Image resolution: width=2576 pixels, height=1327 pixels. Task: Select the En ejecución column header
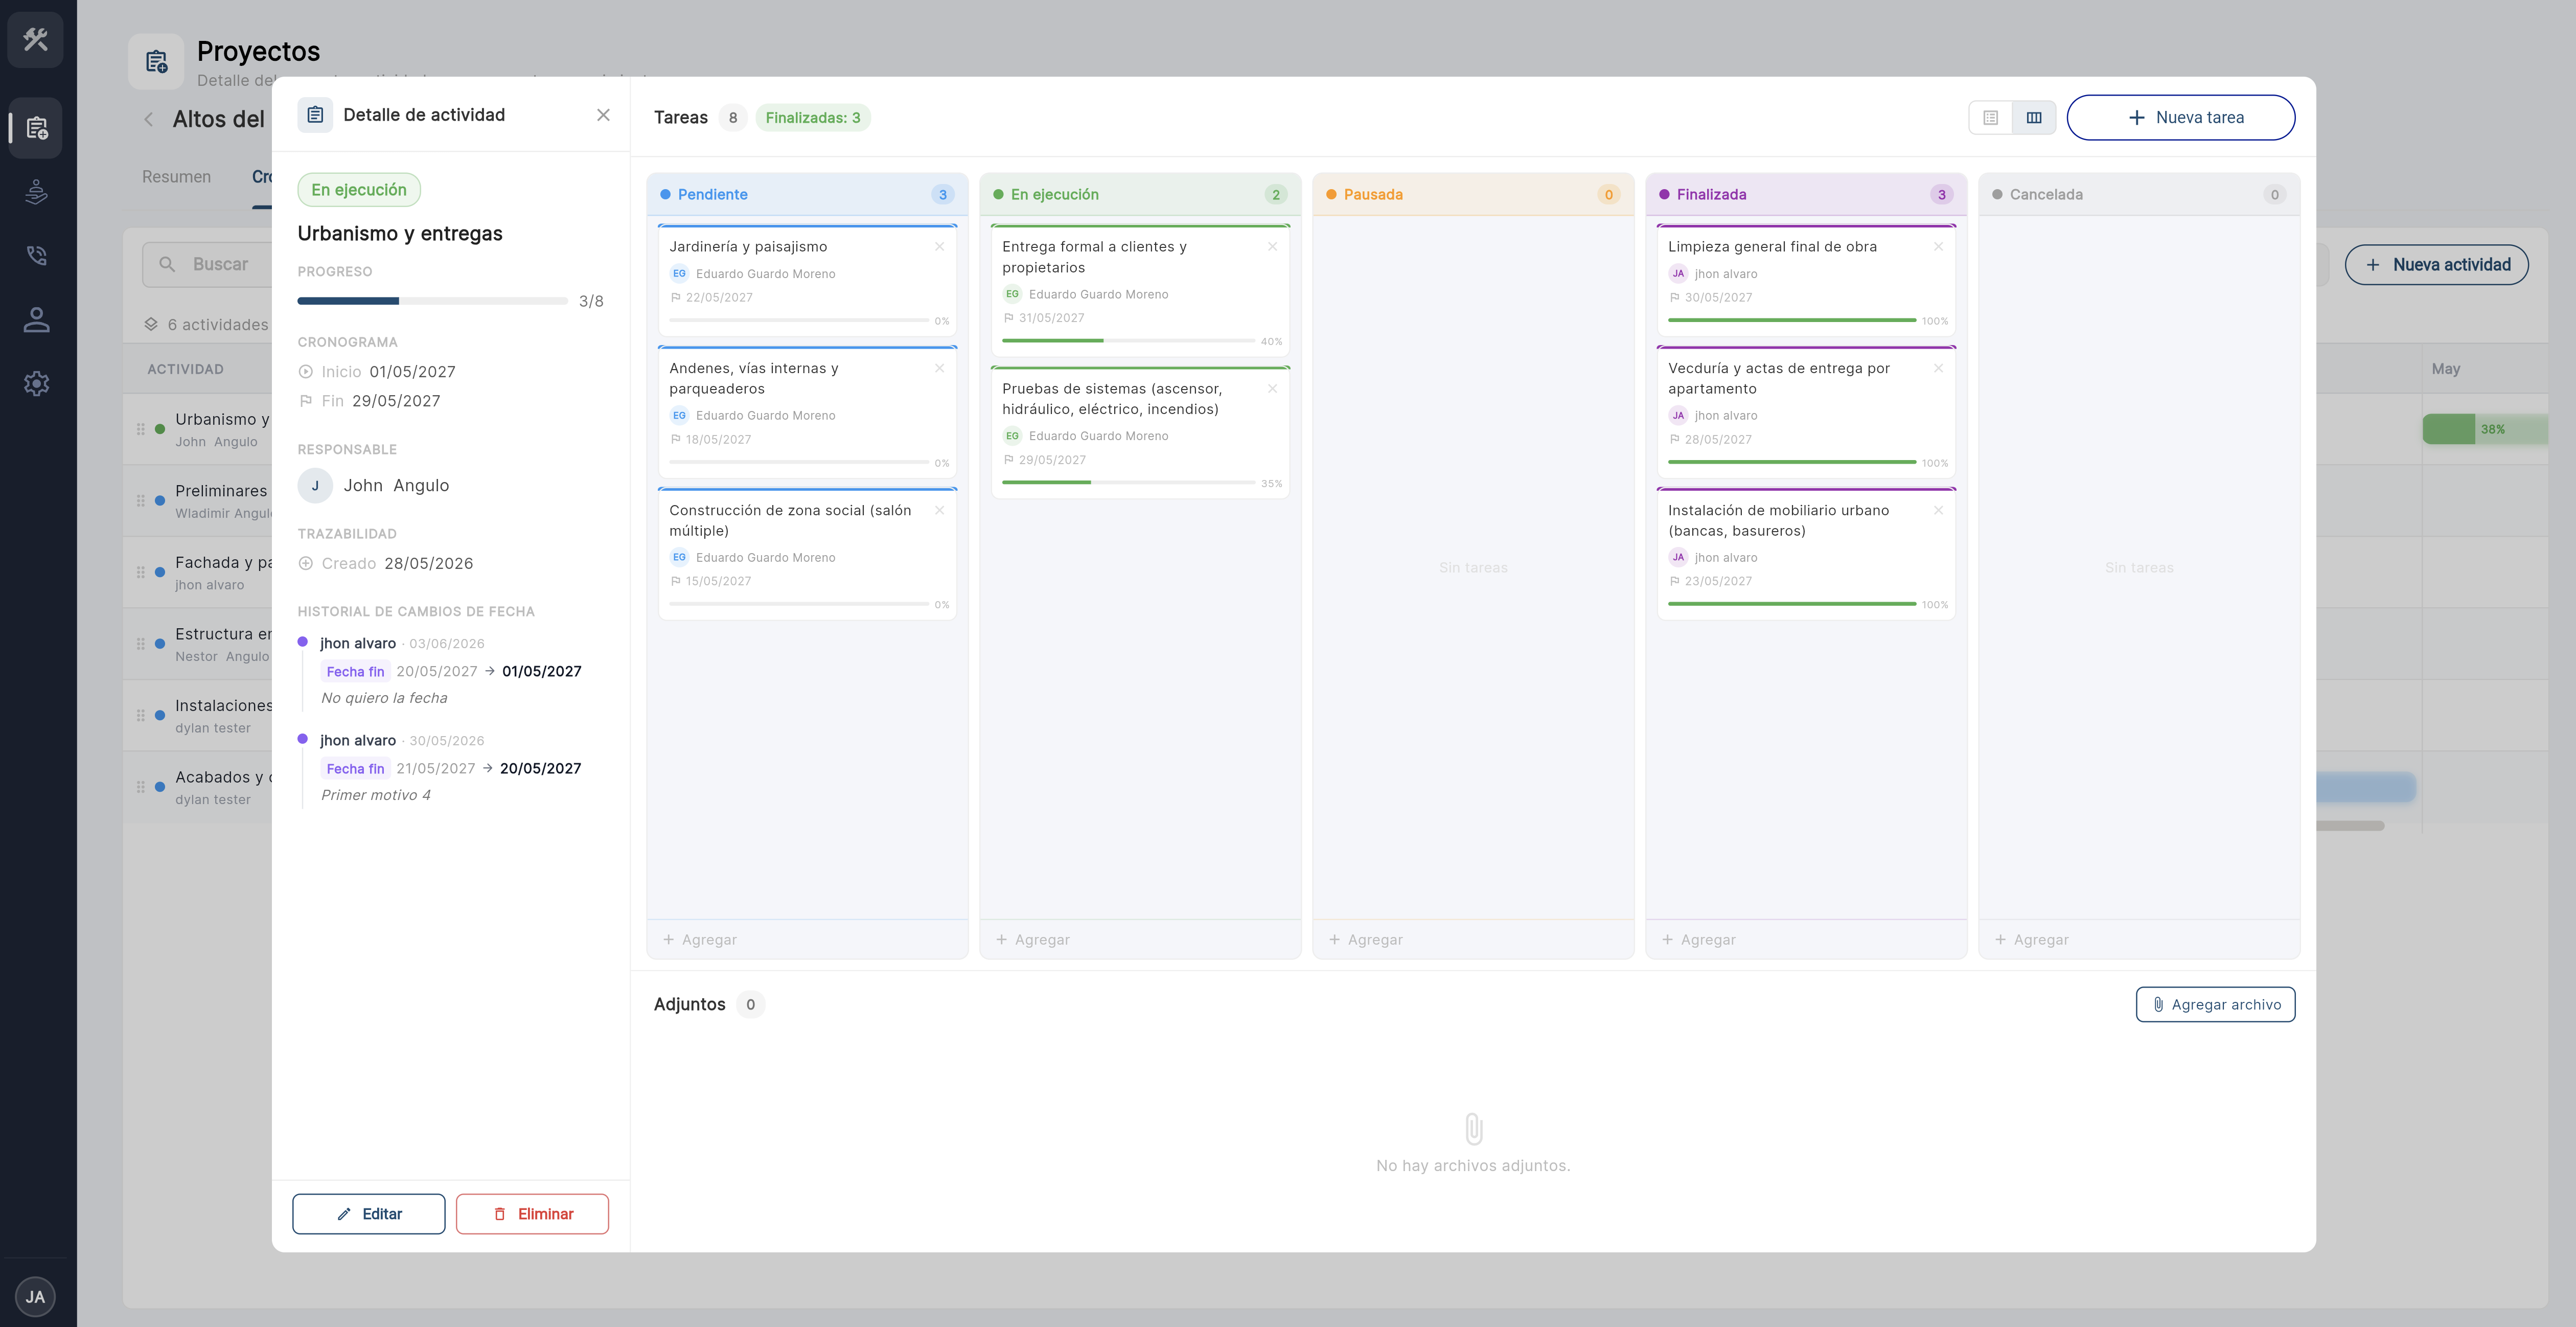tap(1140, 195)
